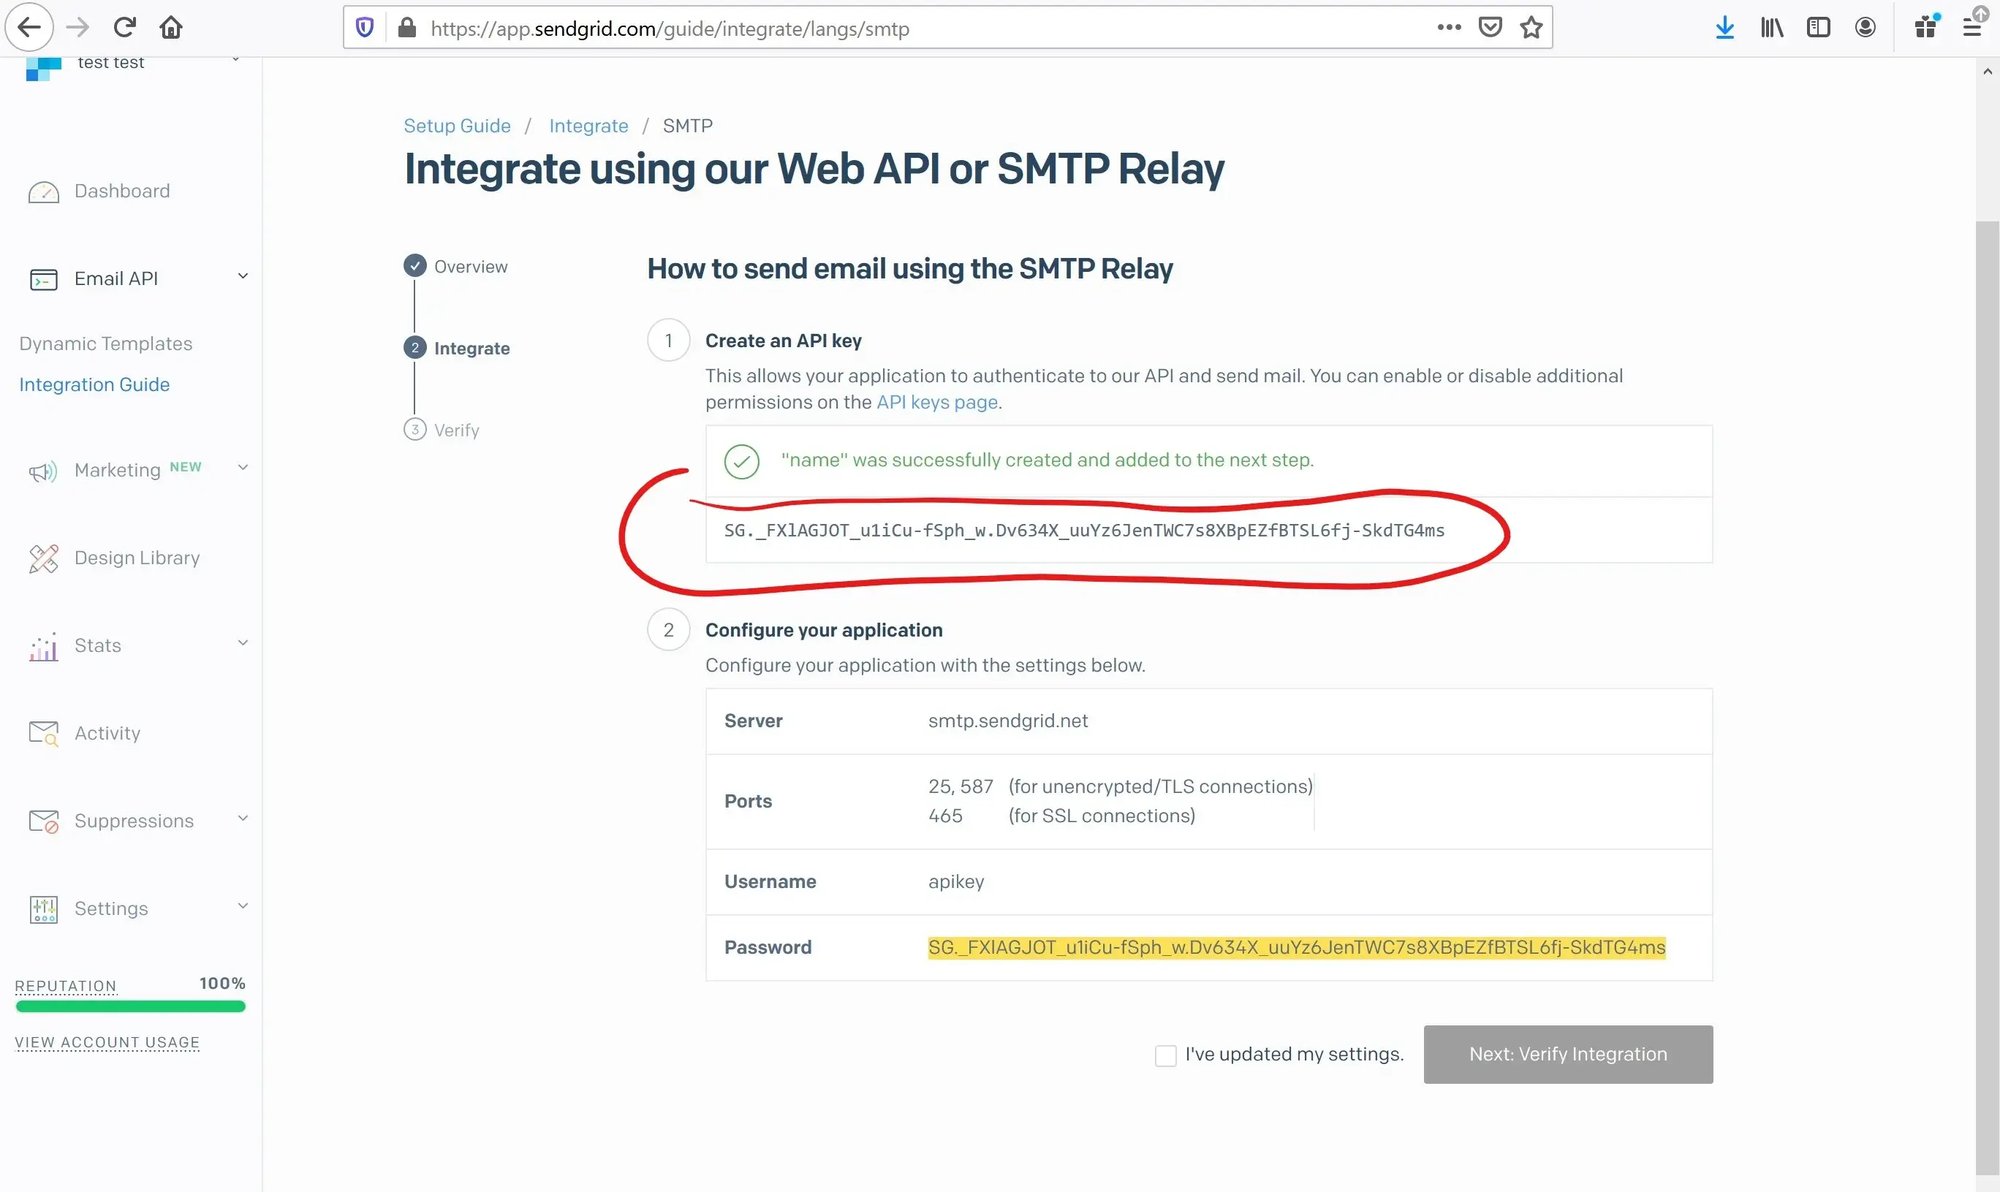Click Next: Verify Integration button

pyautogui.click(x=1567, y=1054)
